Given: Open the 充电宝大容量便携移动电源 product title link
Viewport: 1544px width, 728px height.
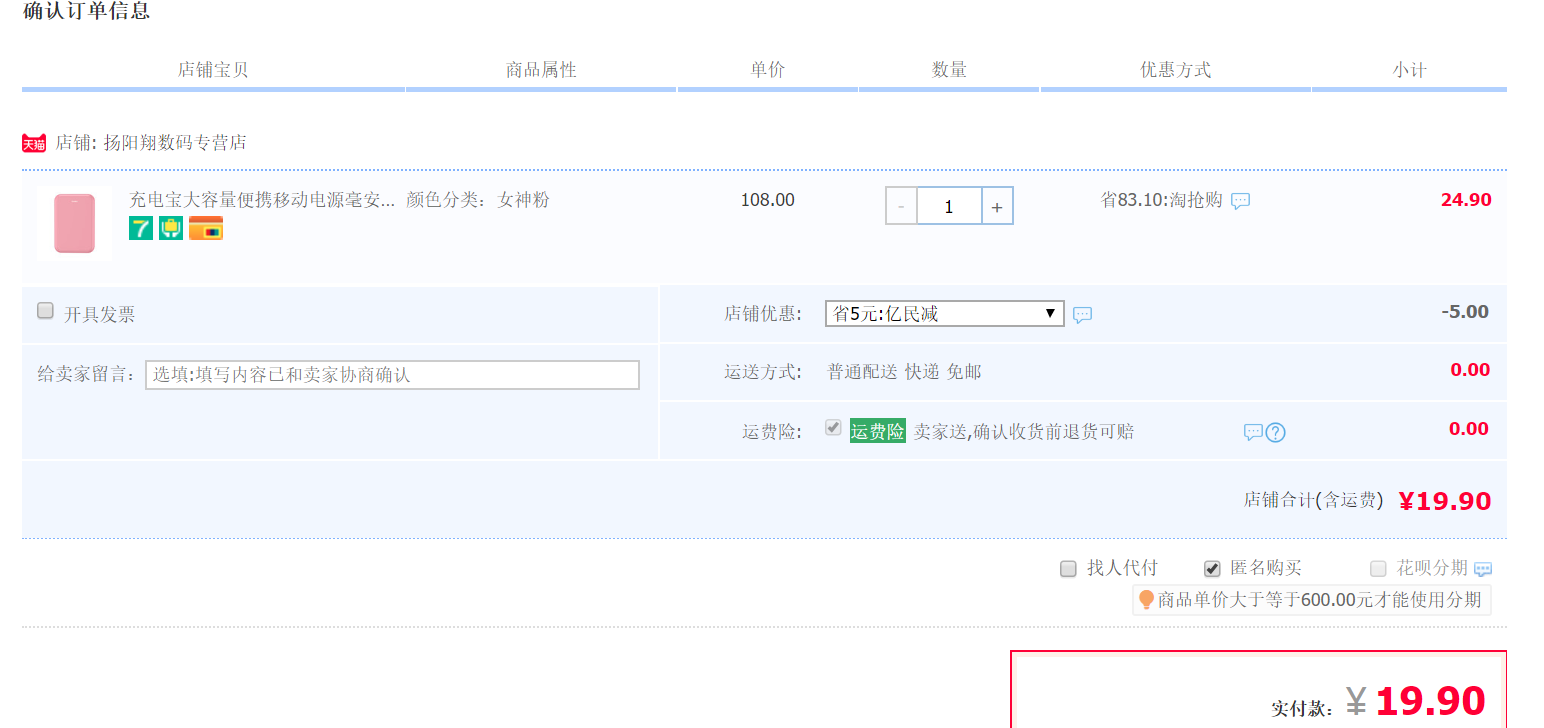Looking at the screenshot, I should click(x=262, y=200).
